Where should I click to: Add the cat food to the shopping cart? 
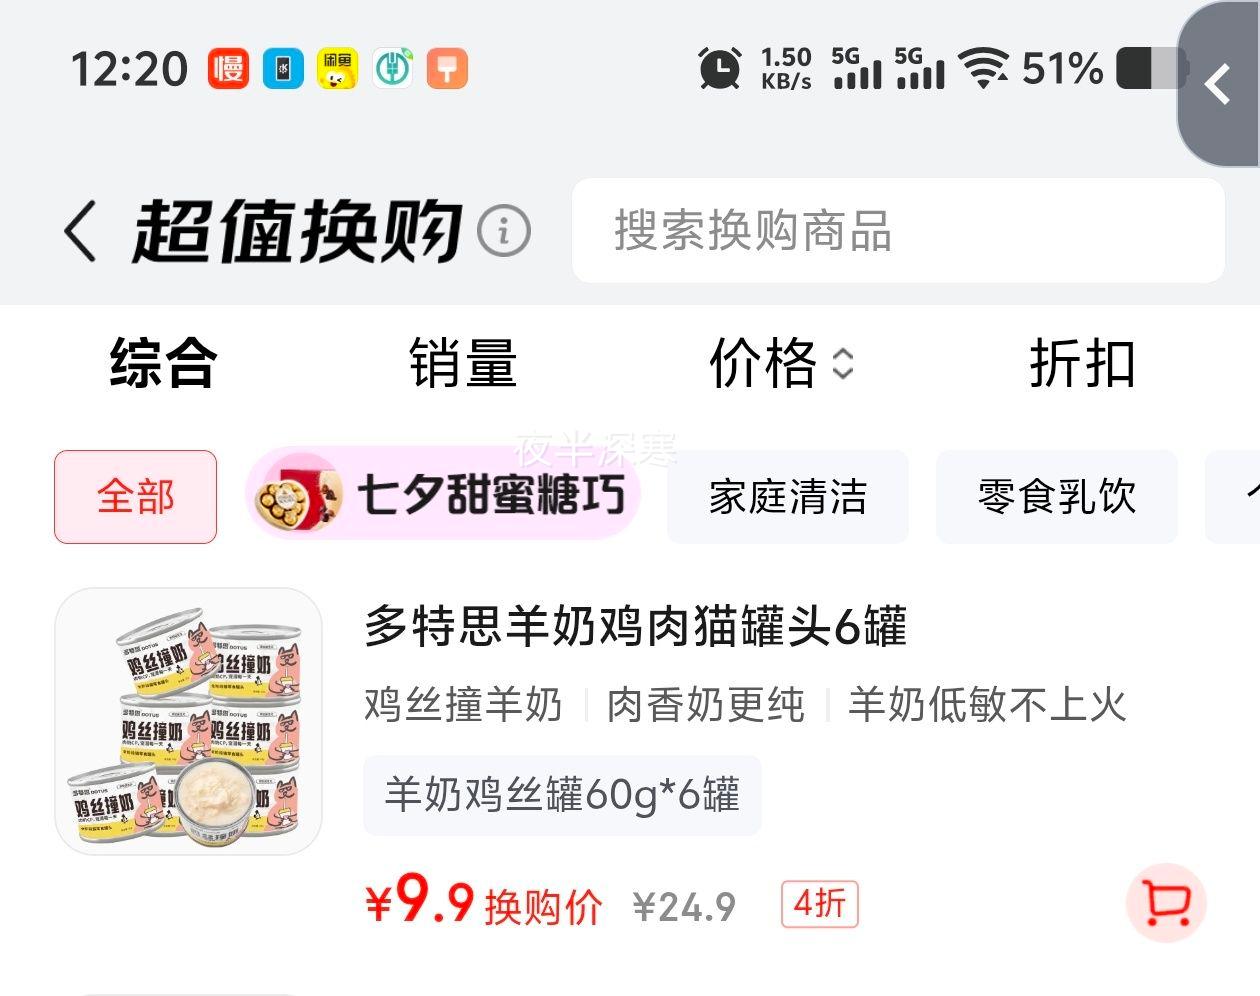pos(1166,903)
